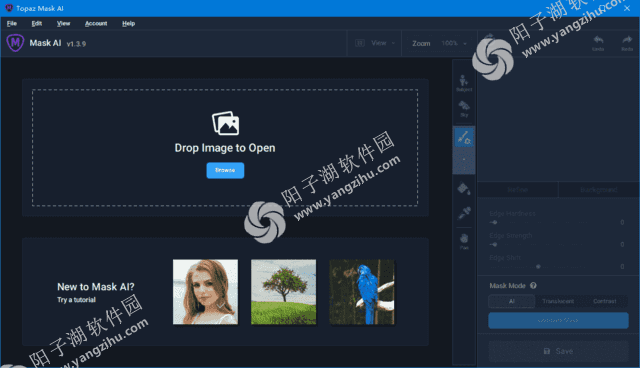The image size is (640, 368).
Task: Select the Sky auto-detect tool
Action: pyautogui.click(x=464, y=109)
